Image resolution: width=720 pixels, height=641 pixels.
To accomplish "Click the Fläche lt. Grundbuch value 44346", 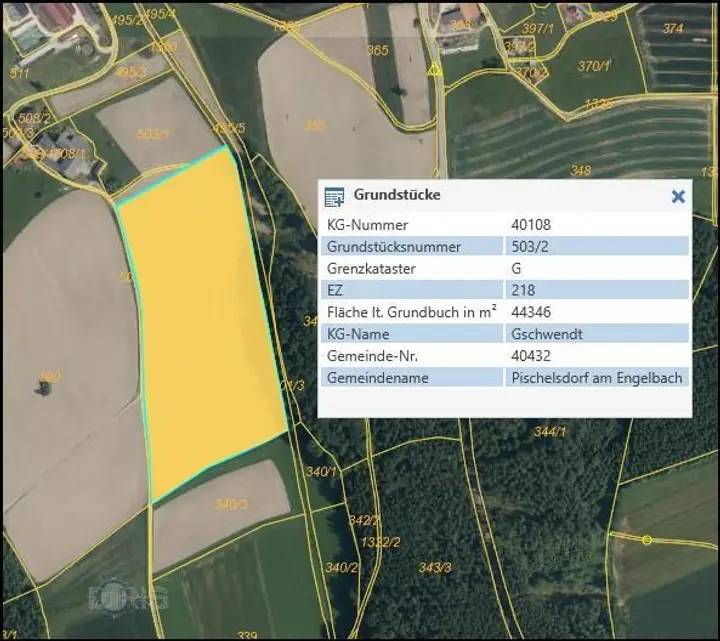I will pos(530,312).
